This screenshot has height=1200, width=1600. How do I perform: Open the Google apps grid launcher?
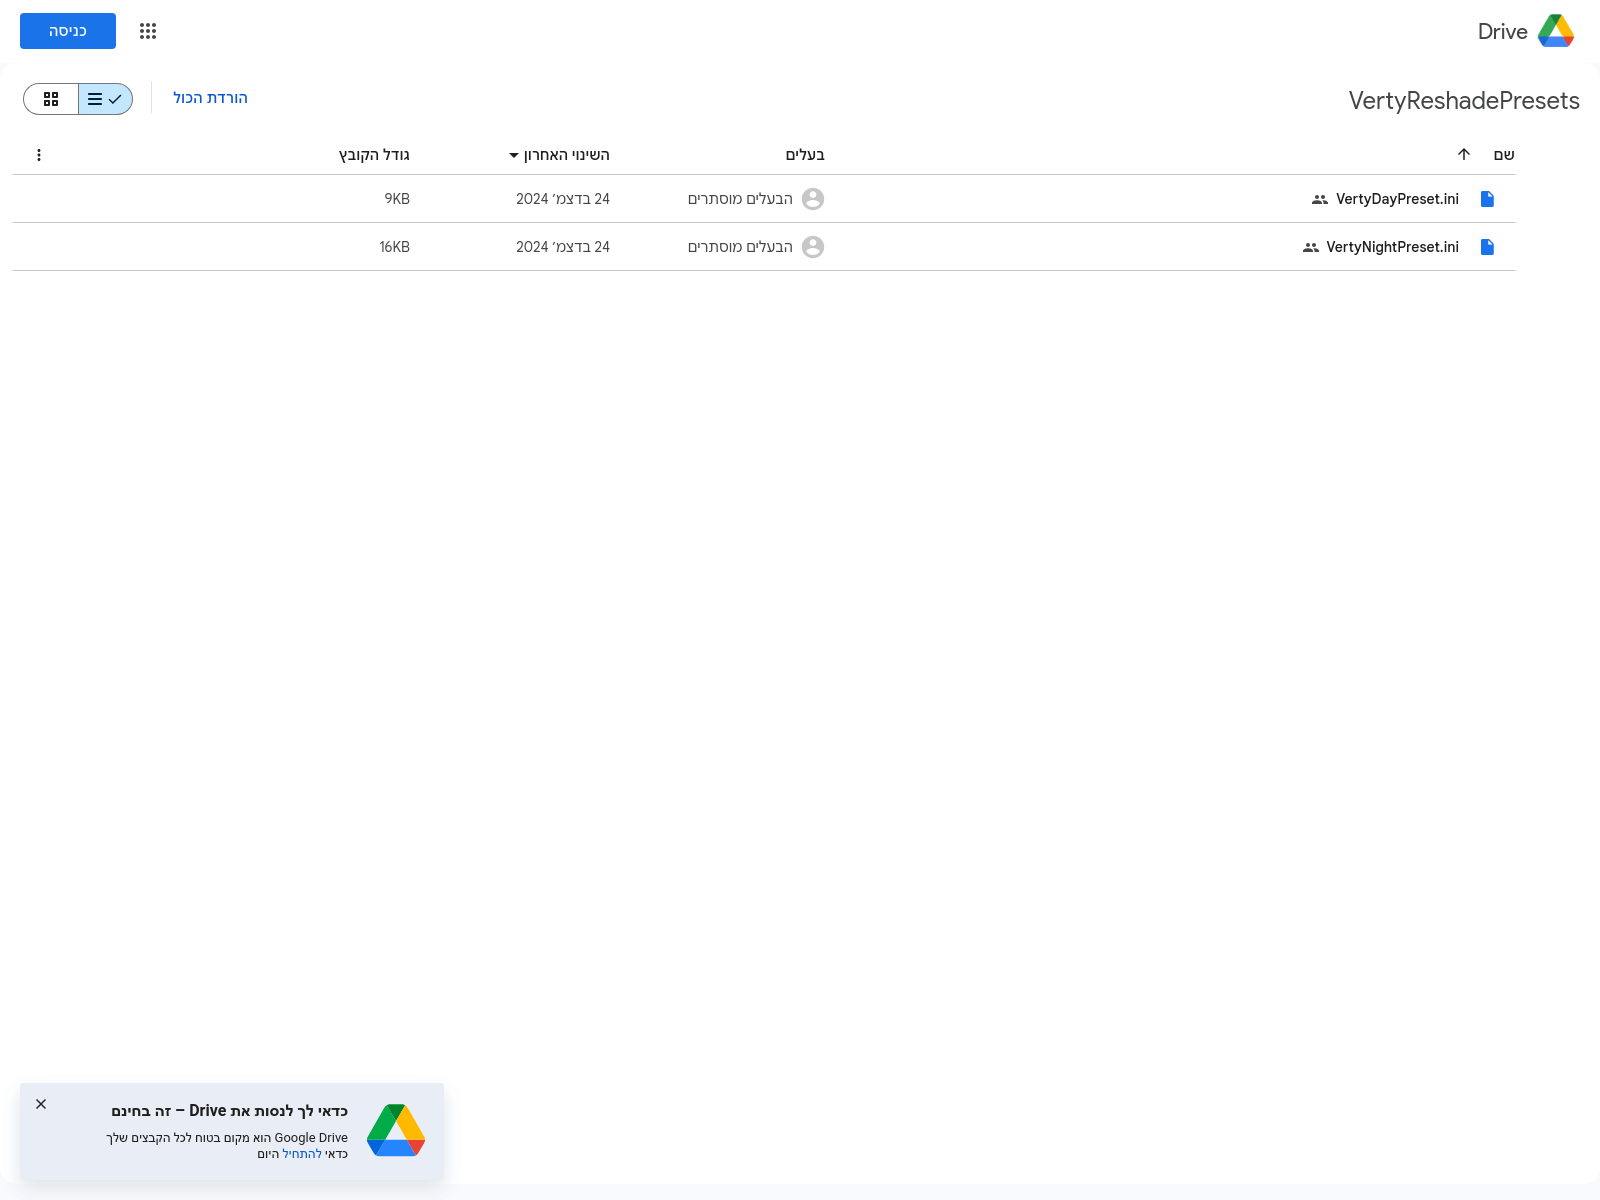(148, 31)
